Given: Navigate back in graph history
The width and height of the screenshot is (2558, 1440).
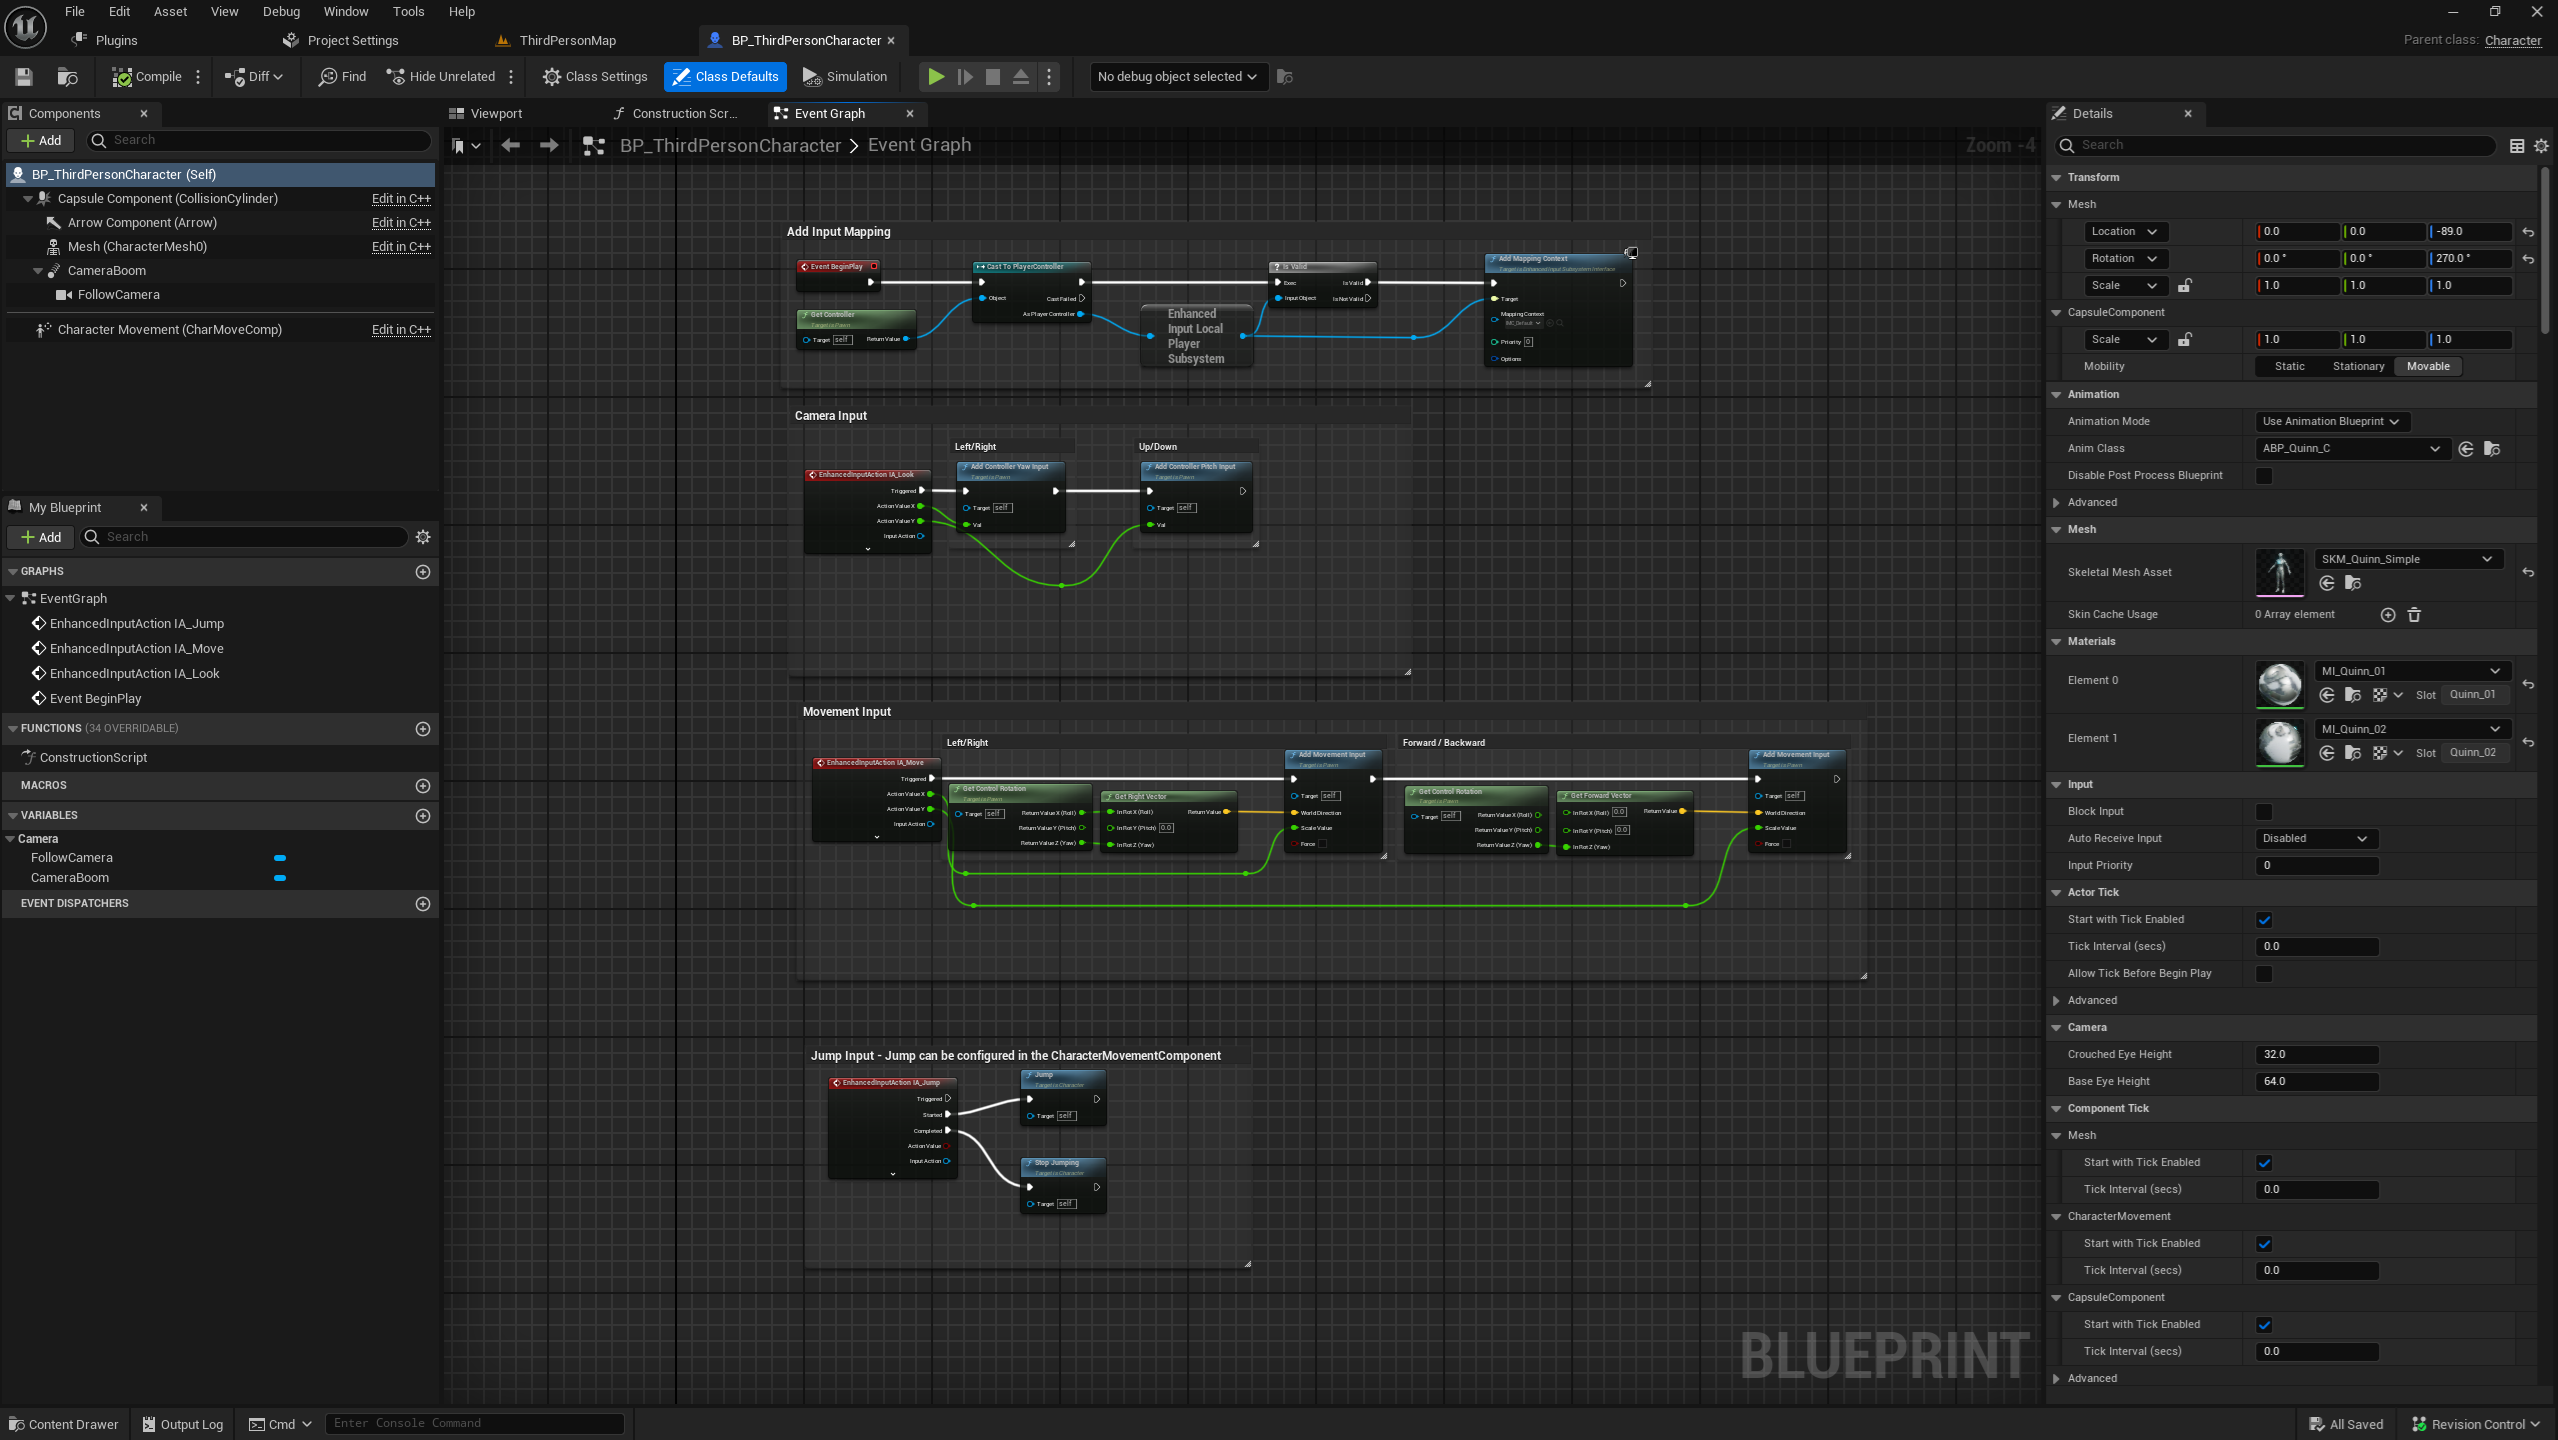Looking at the screenshot, I should [x=510, y=146].
